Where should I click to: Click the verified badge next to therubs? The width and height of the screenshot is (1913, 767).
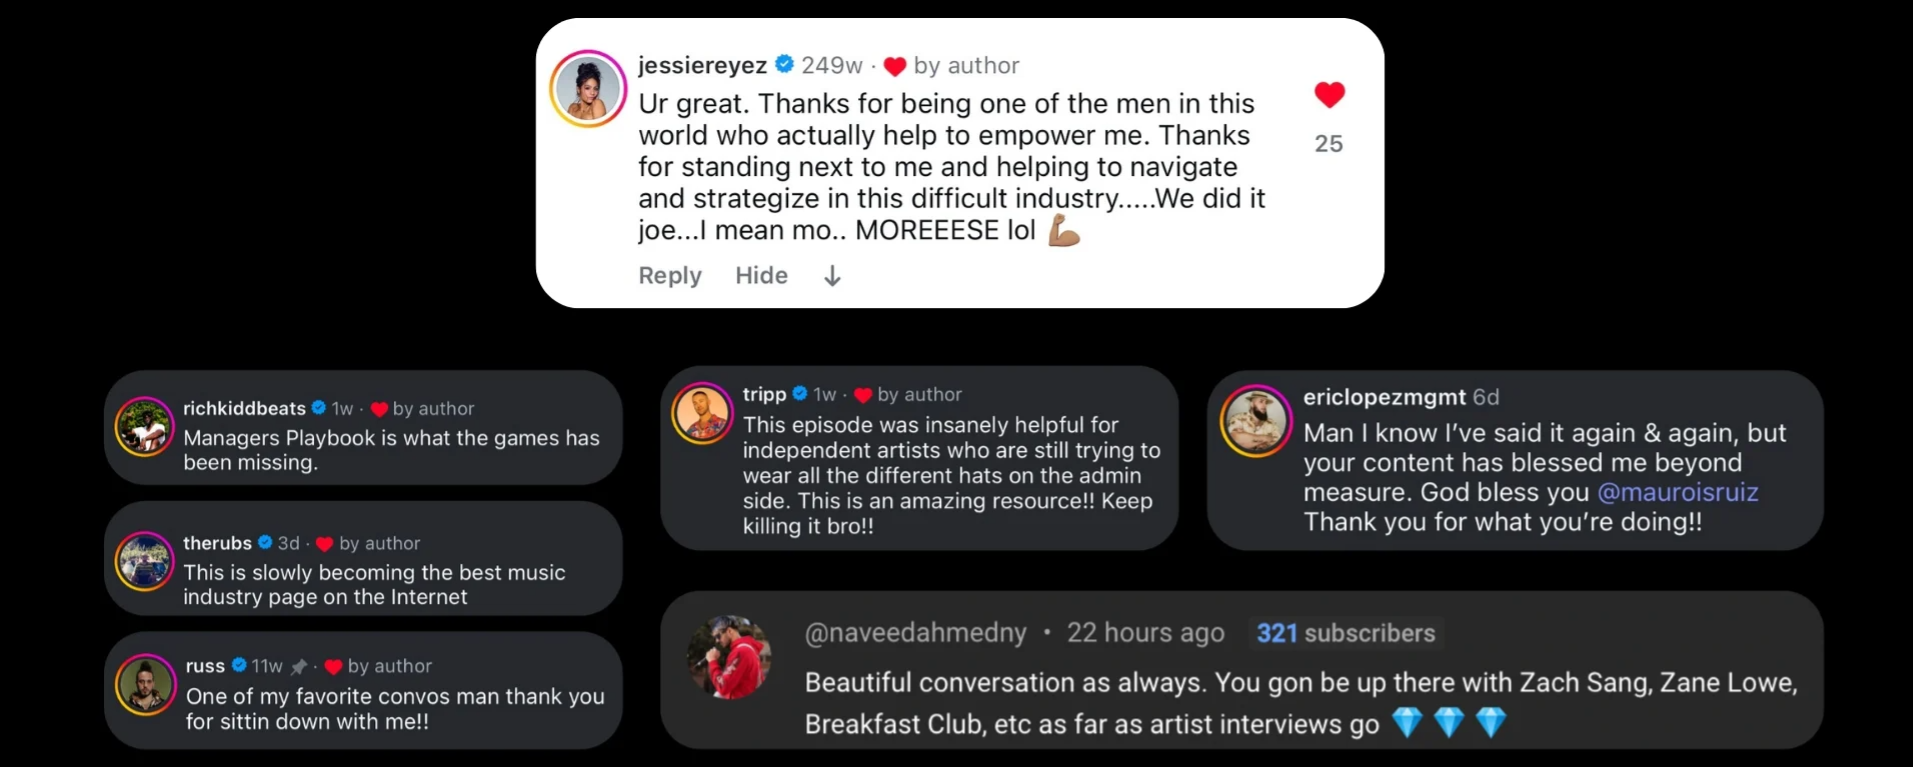click(265, 543)
